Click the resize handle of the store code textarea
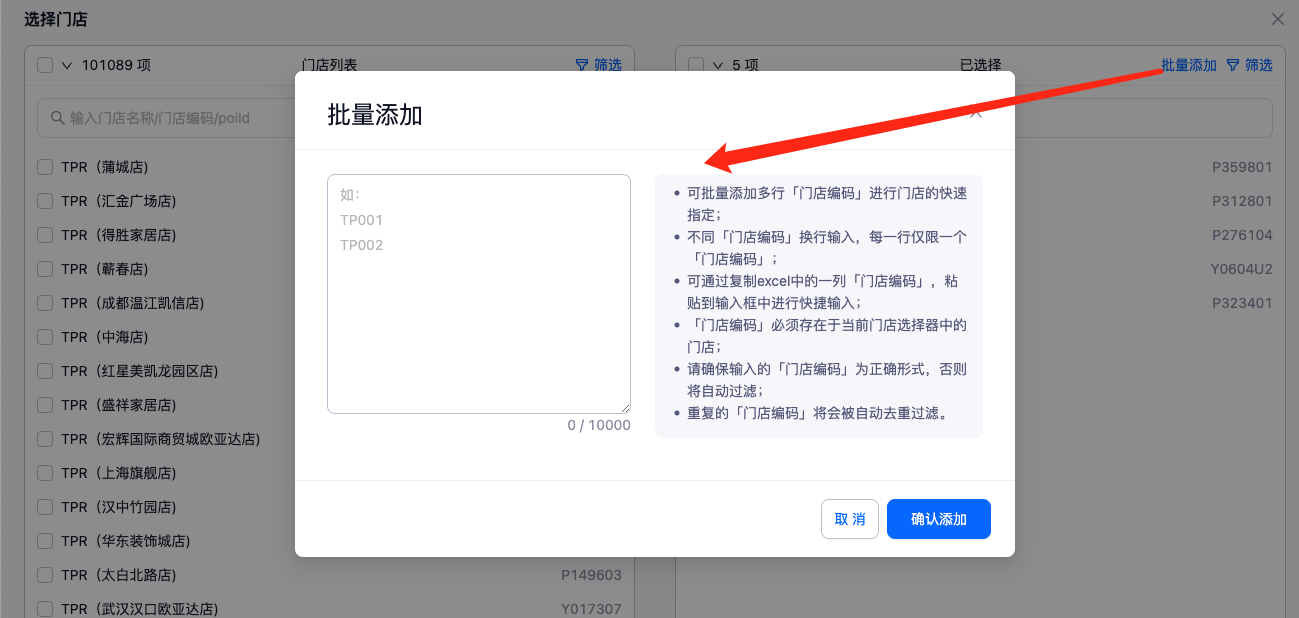Image resolution: width=1299 pixels, height=618 pixels. [x=625, y=408]
